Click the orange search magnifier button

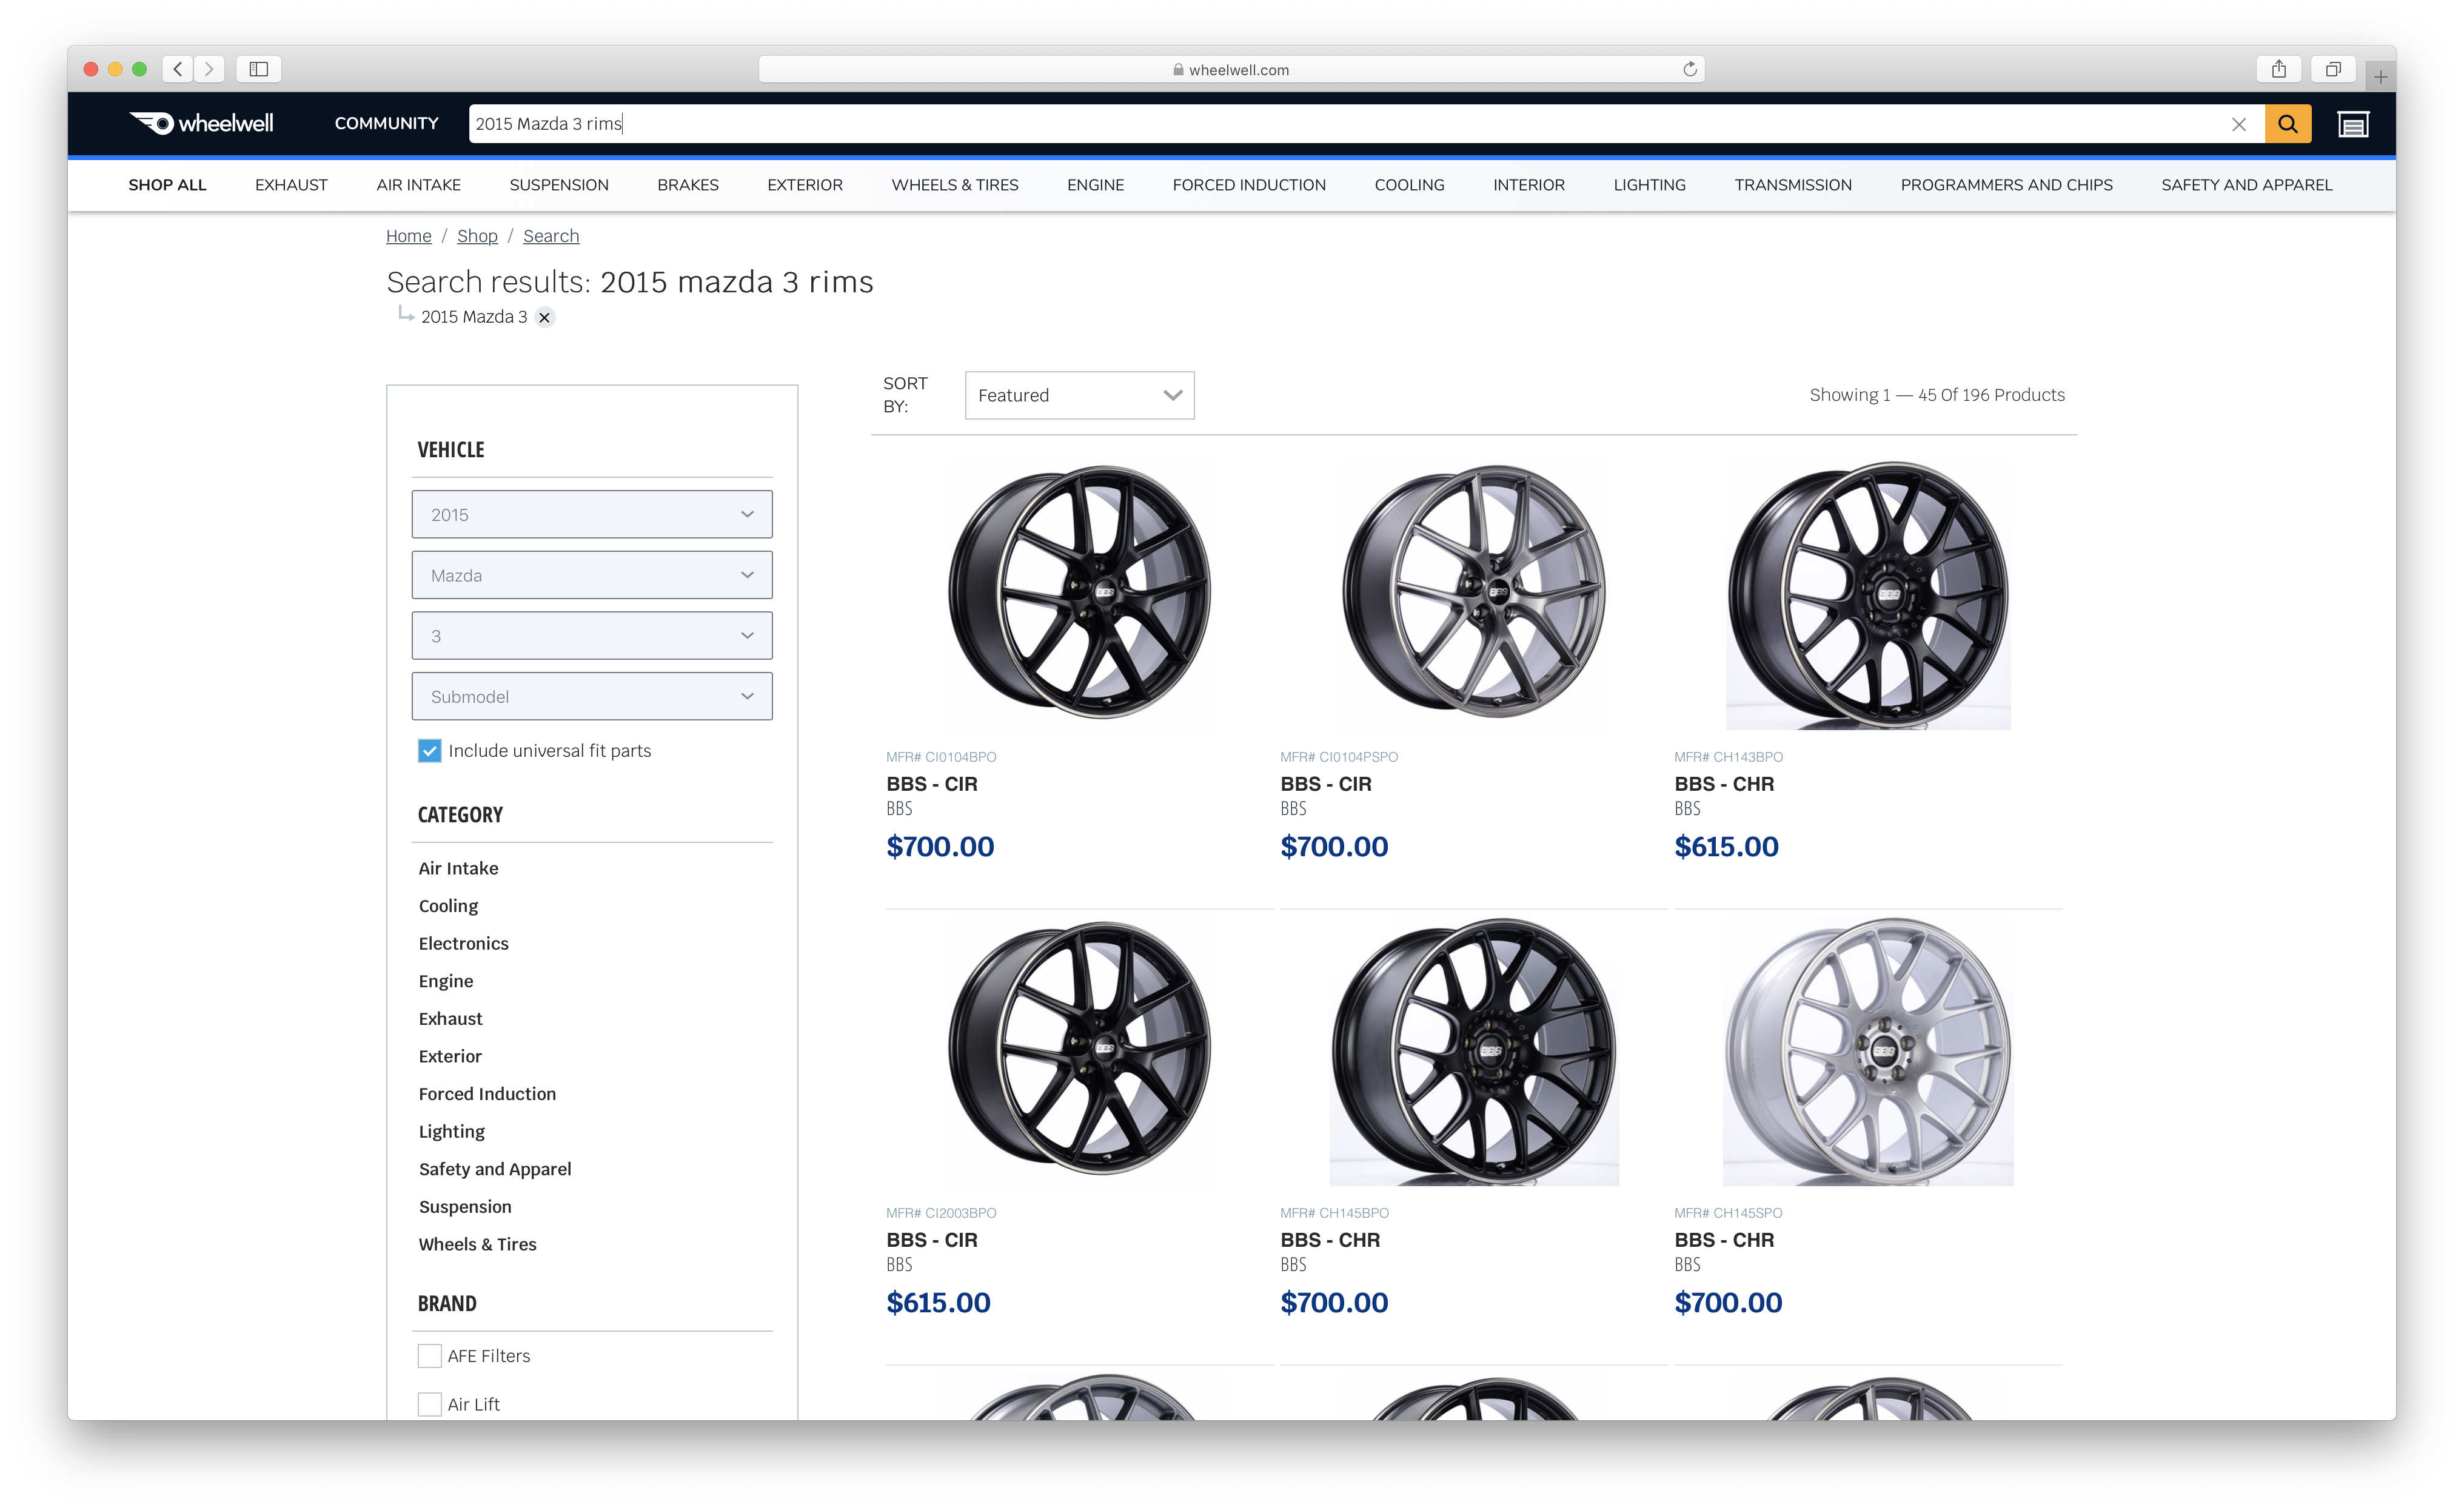click(2287, 124)
